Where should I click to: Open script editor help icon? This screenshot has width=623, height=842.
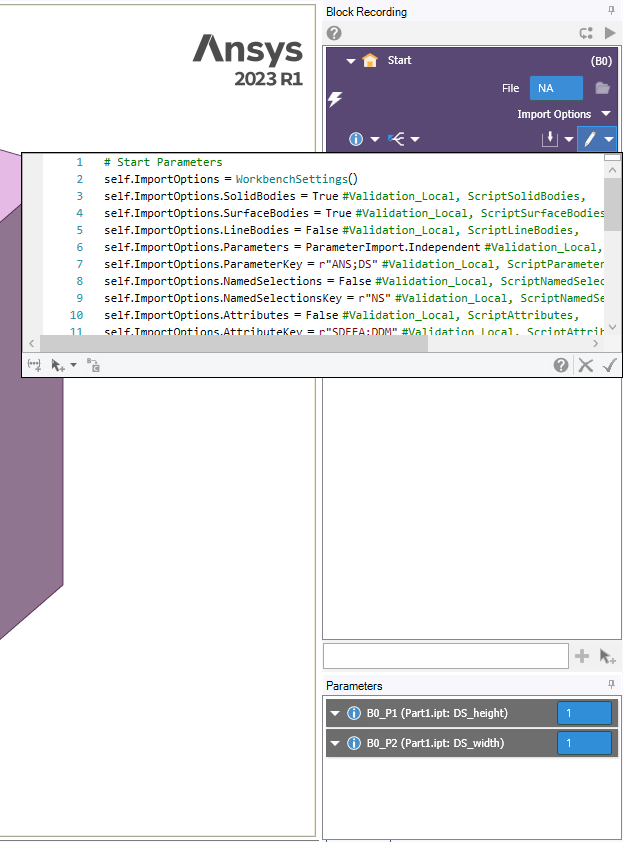coord(561,366)
